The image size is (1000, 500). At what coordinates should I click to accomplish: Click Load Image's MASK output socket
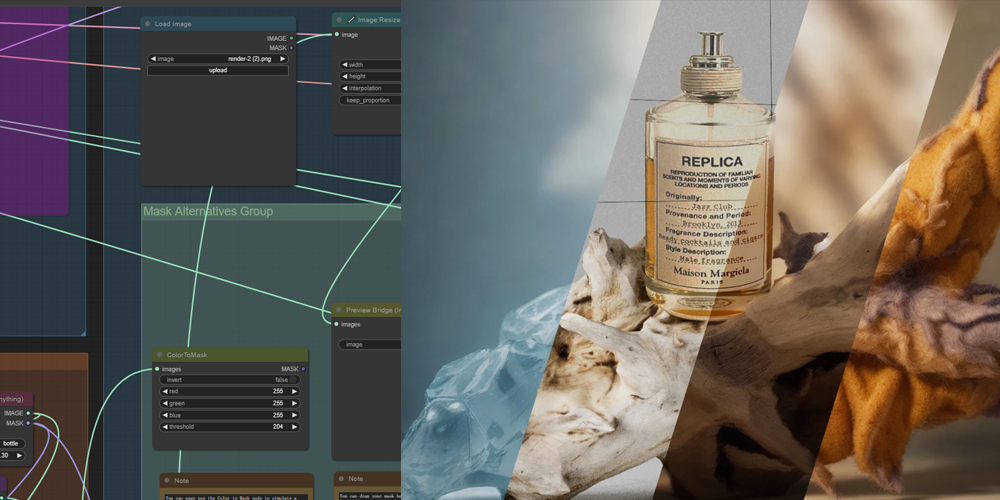coord(291,48)
